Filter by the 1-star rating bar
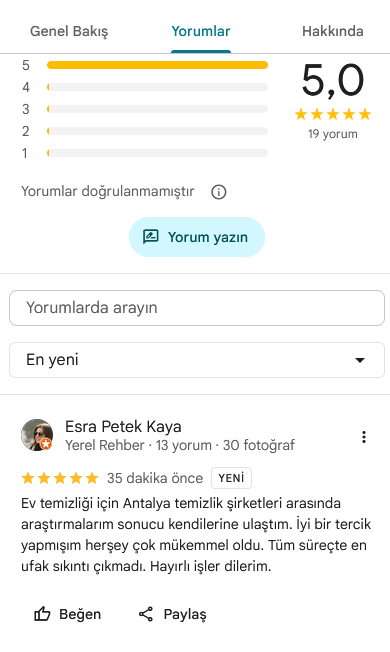Image resolution: width=390 pixels, height=652 pixels. [157, 153]
